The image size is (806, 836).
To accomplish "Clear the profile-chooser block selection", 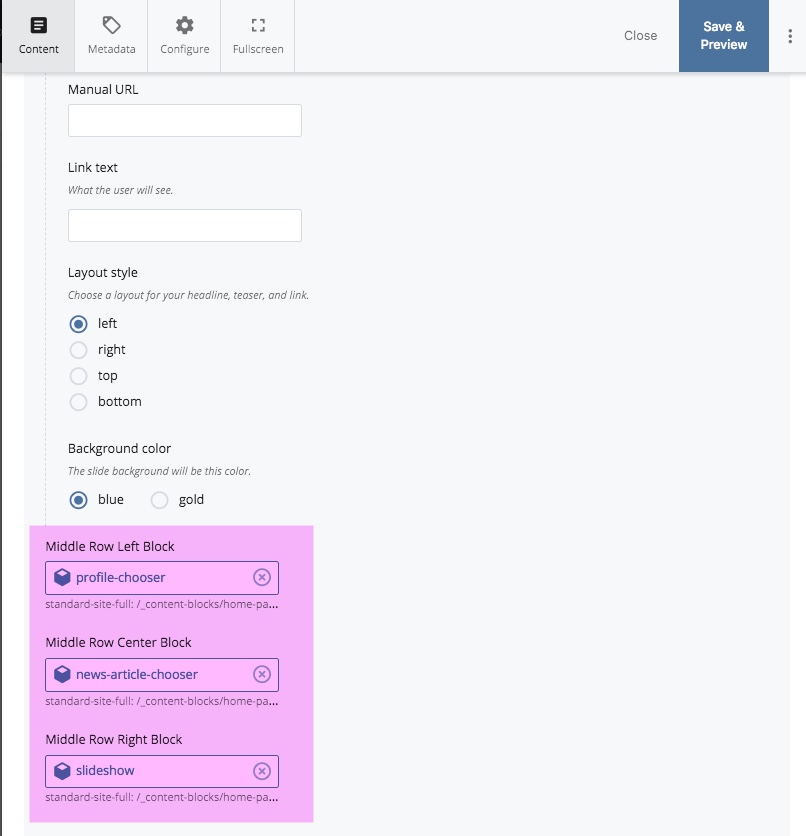I will tap(262, 577).
